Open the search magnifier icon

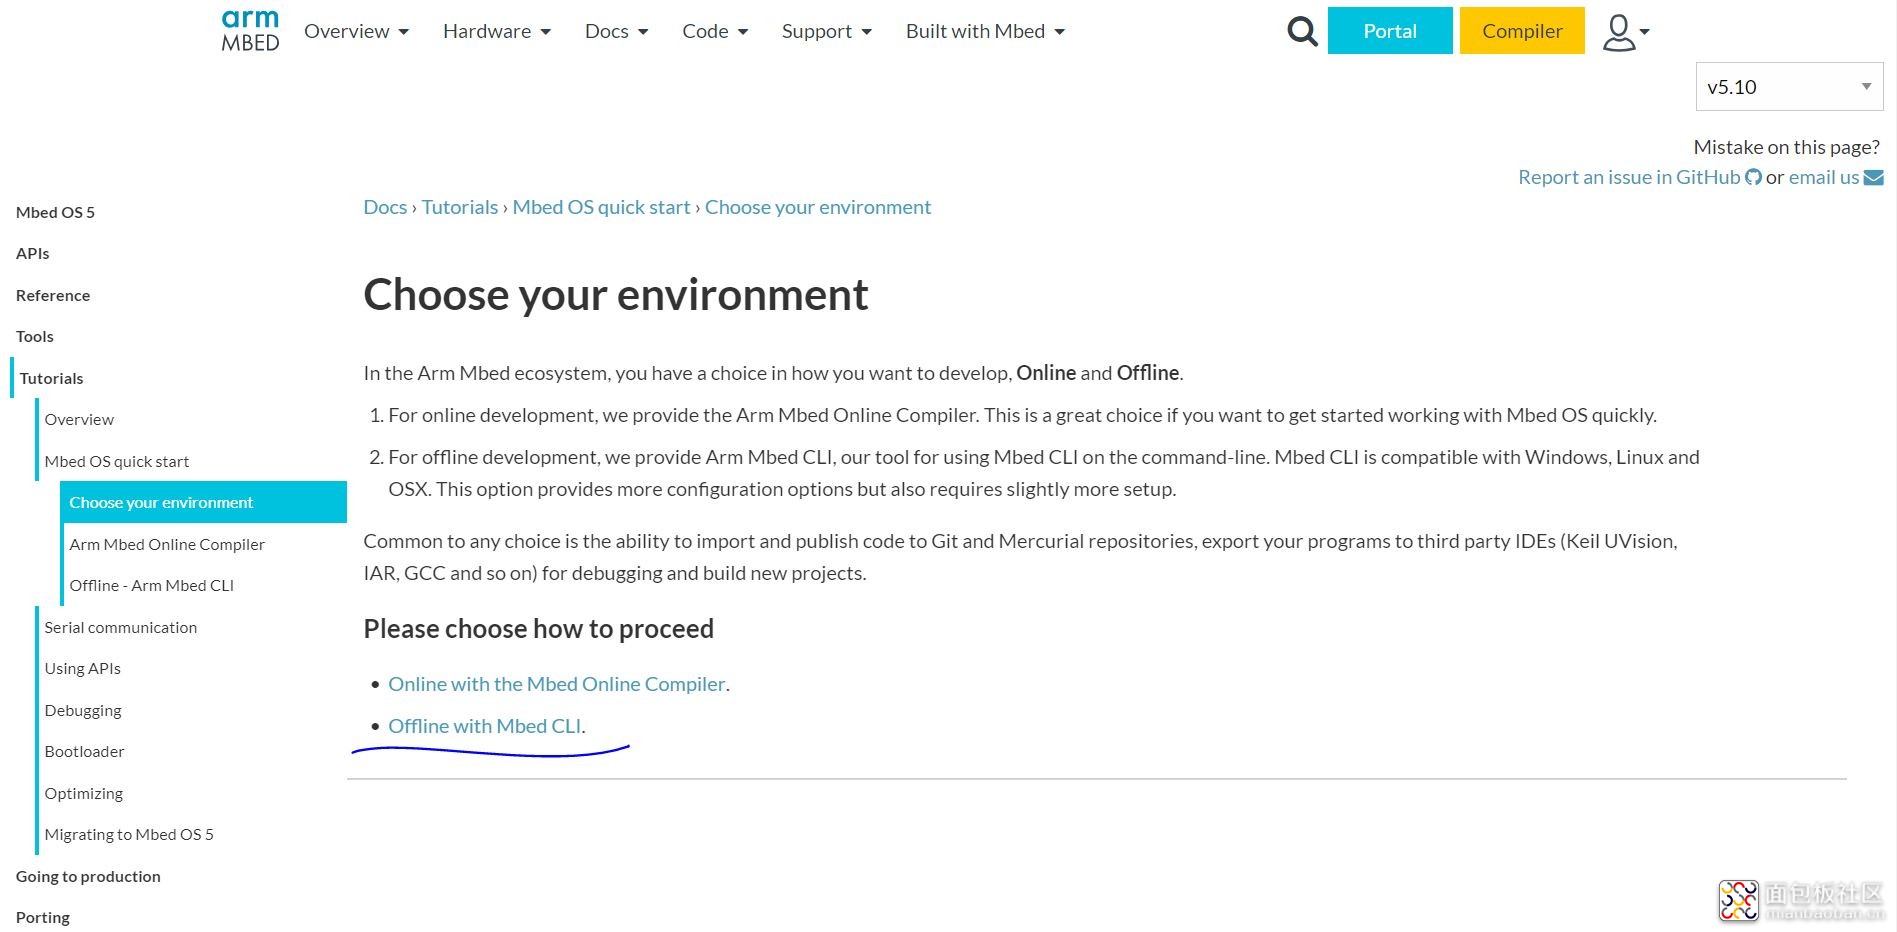pos(1302,31)
